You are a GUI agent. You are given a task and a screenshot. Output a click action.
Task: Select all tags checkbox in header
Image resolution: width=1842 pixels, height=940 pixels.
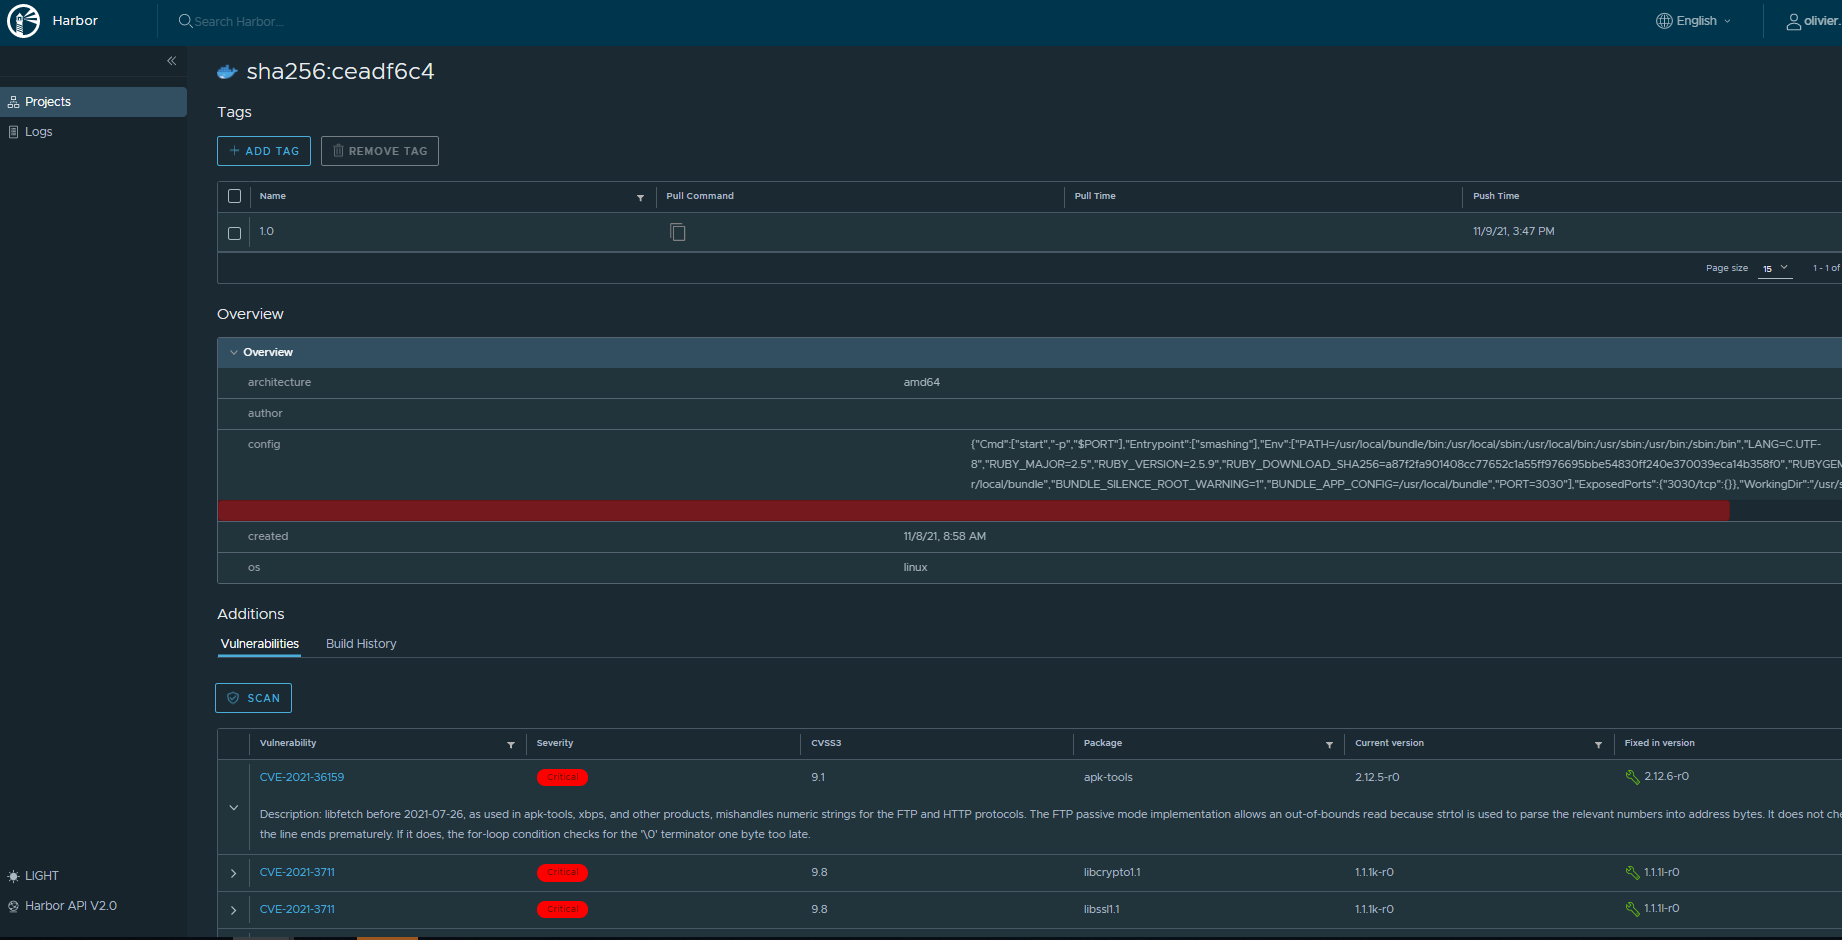click(x=234, y=196)
